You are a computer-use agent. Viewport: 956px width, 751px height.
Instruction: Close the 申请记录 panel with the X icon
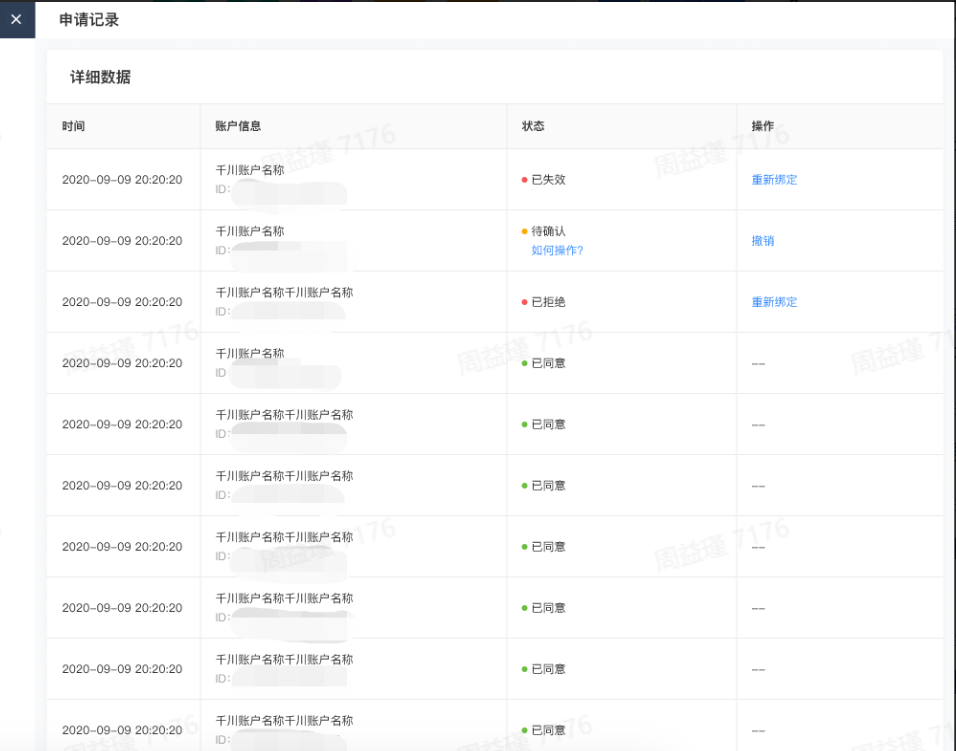(x=16, y=20)
